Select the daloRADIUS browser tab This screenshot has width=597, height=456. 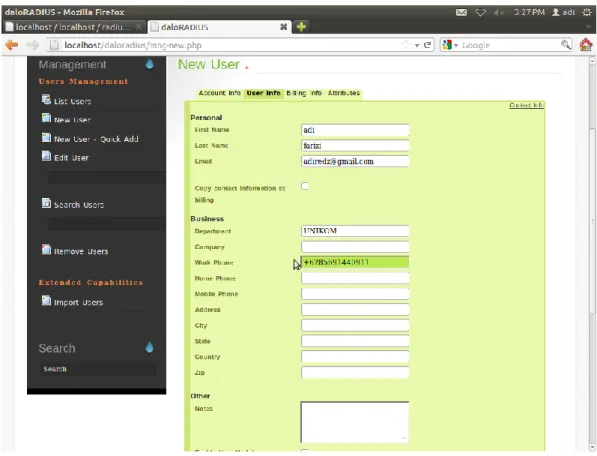pyautogui.click(x=220, y=27)
